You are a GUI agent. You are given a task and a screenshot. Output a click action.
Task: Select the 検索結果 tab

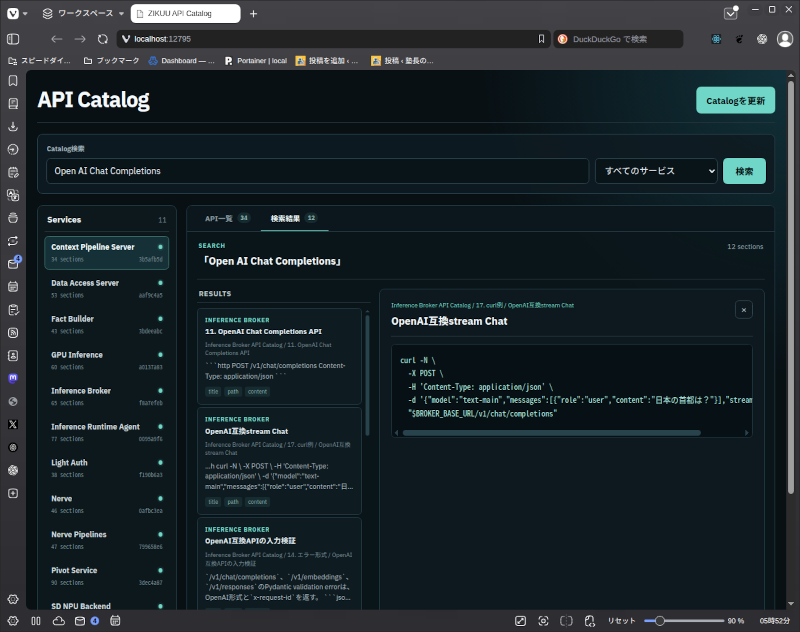293,218
